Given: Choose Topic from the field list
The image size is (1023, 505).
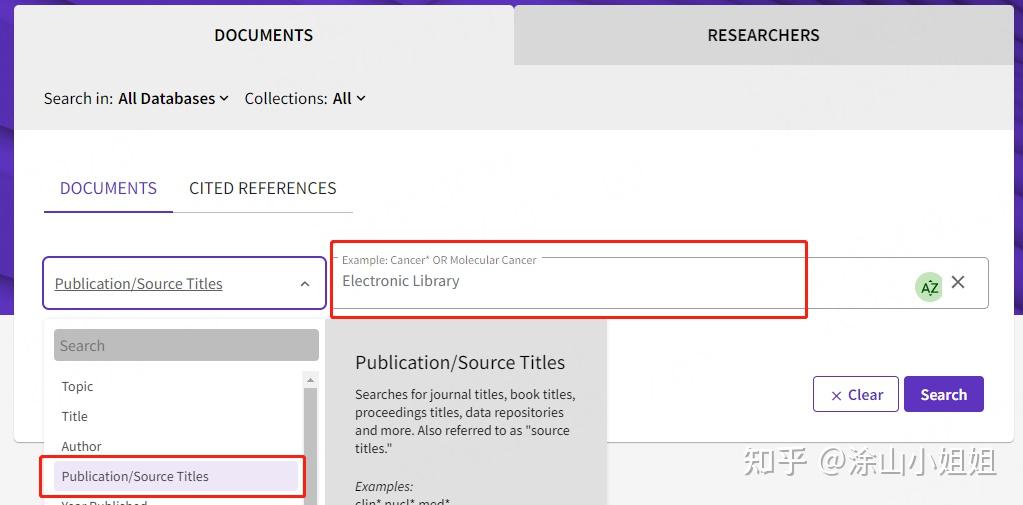Looking at the screenshot, I should pyautogui.click(x=78, y=386).
